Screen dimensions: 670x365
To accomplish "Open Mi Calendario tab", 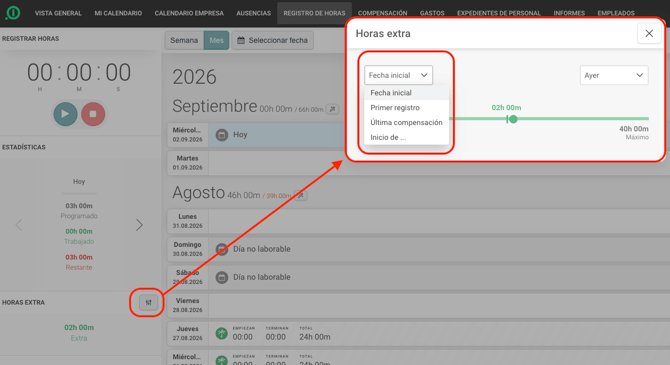I will tap(118, 13).
